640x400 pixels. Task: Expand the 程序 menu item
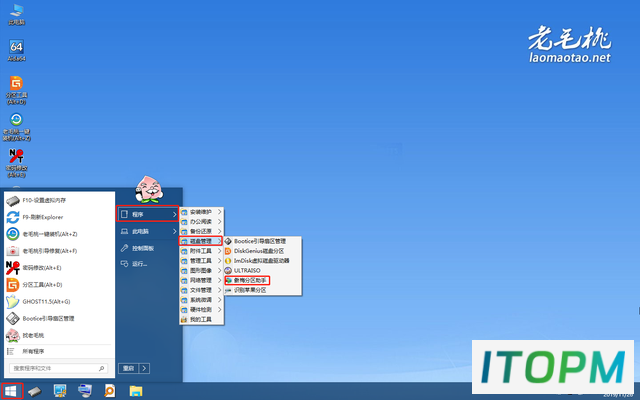148,214
